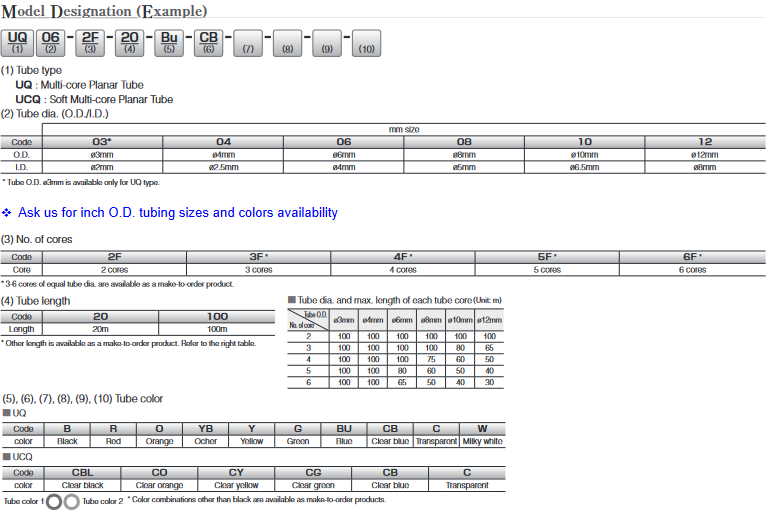
Task: Click code '03*' in tube dia. table
Action: (102, 142)
